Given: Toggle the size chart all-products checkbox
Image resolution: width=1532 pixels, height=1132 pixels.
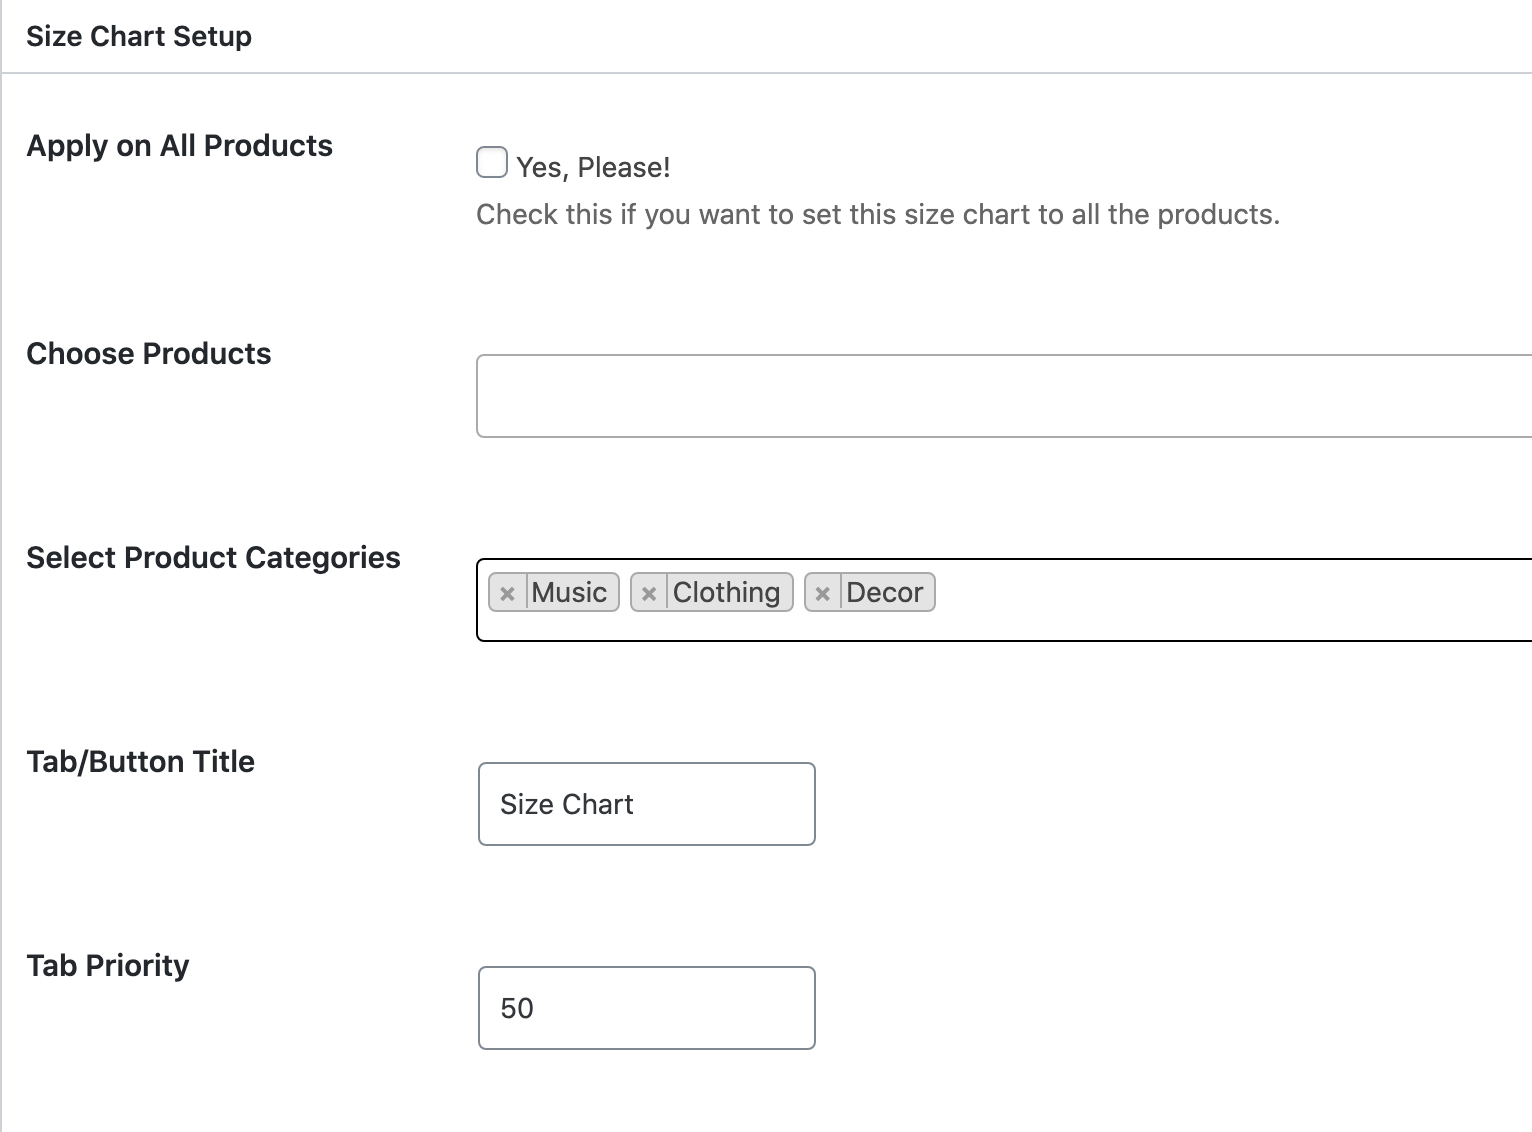Looking at the screenshot, I should [491, 160].
